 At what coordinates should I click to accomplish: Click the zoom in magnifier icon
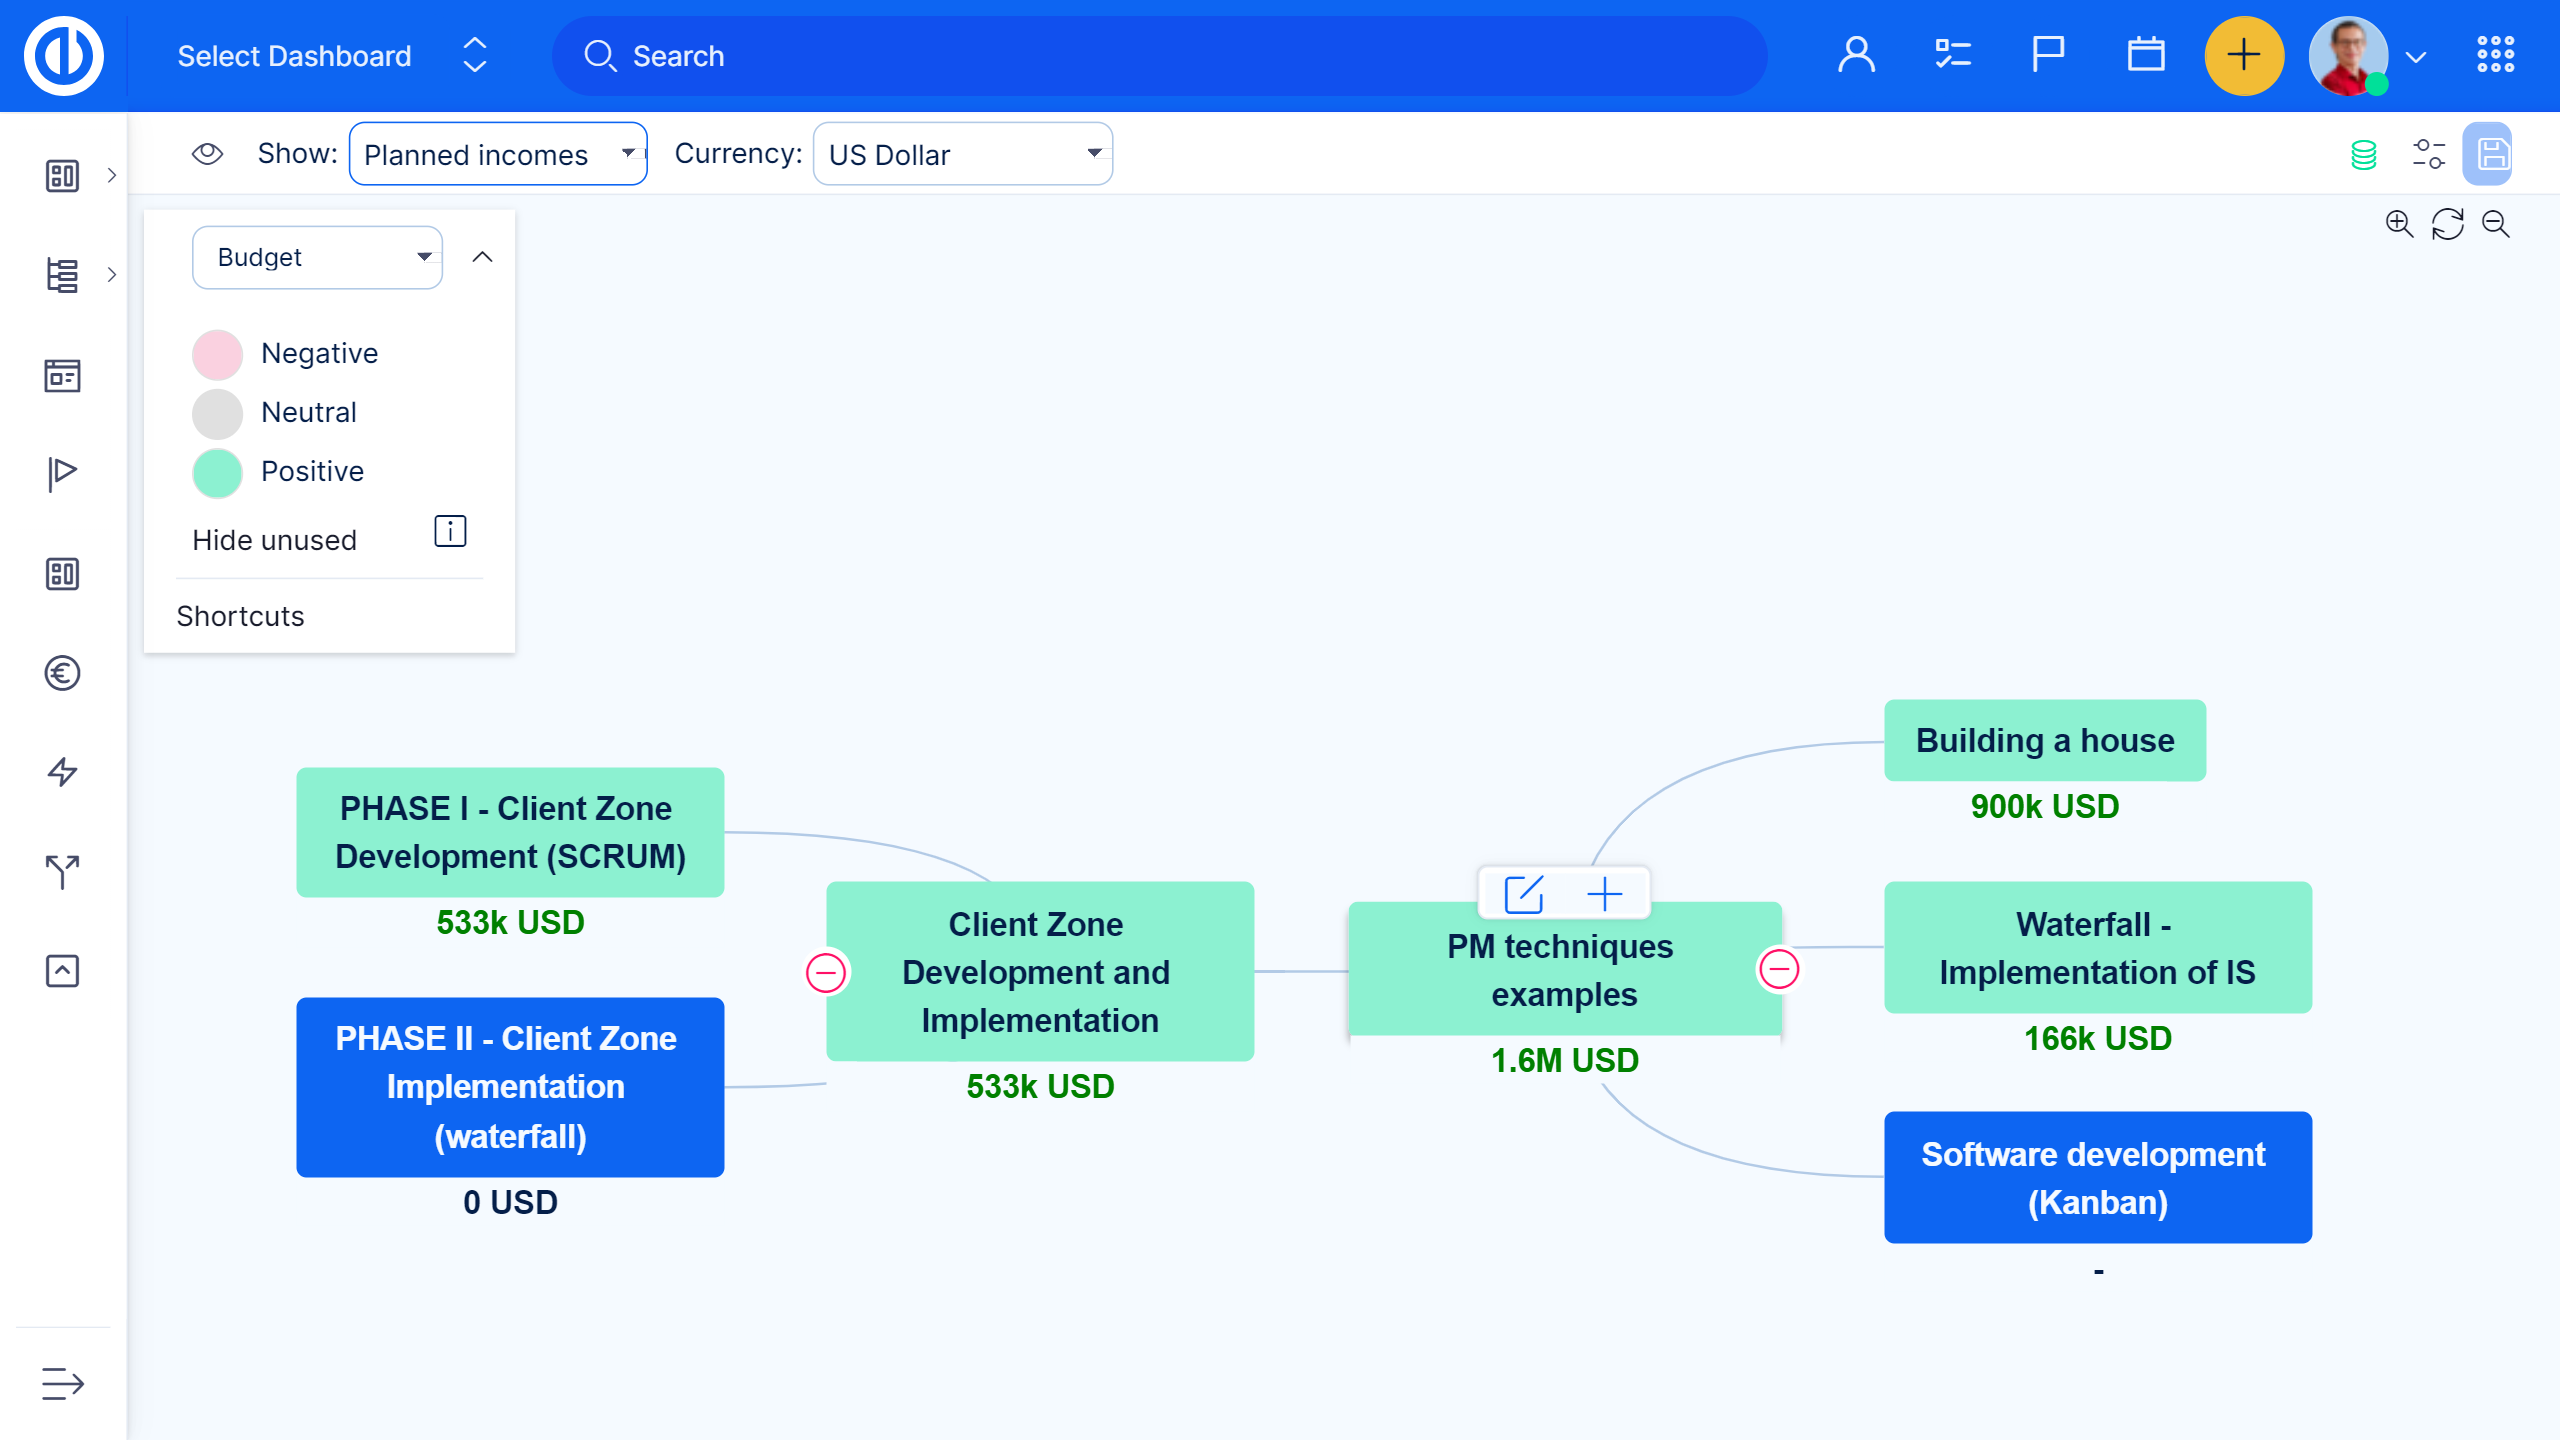click(x=2399, y=223)
